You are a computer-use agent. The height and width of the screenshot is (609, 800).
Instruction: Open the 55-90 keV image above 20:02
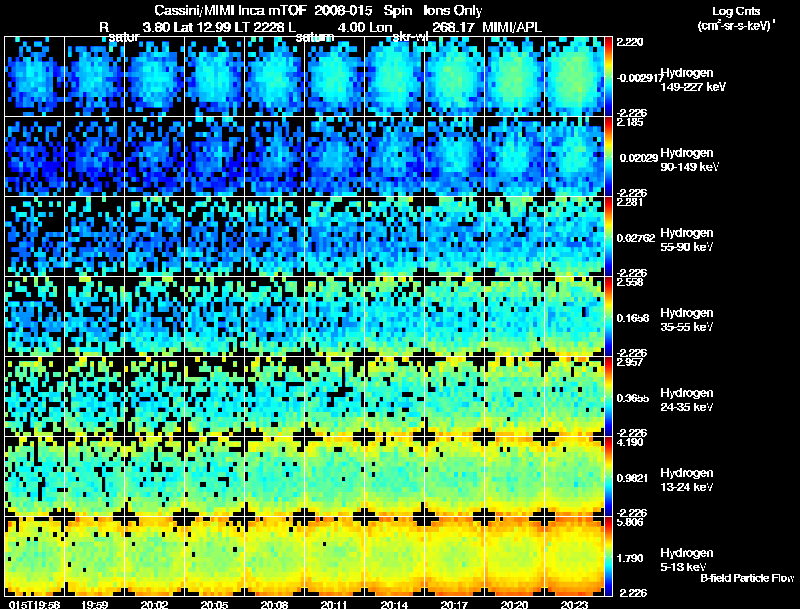click(x=154, y=237)
